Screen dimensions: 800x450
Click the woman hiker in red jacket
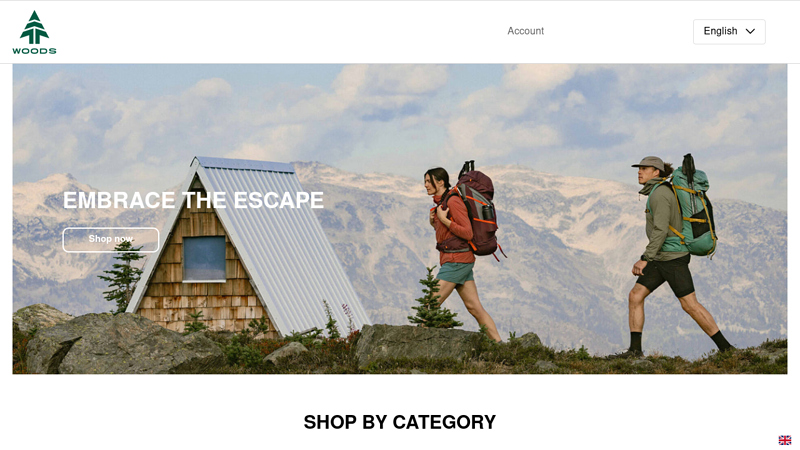457,254
